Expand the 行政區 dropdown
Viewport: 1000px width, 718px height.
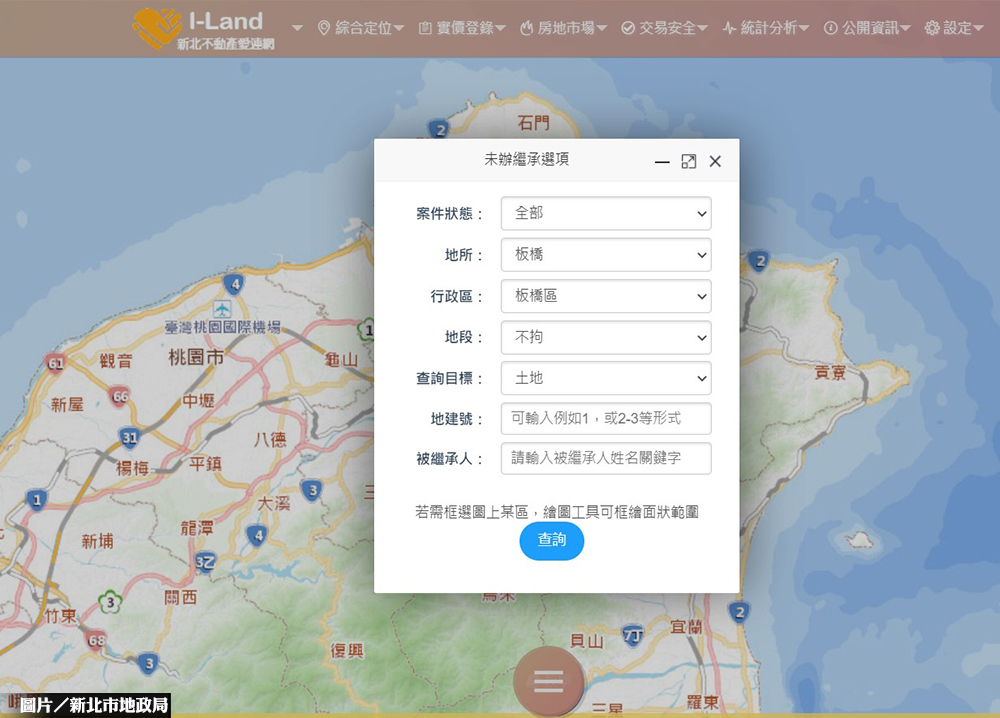point(606,296)
